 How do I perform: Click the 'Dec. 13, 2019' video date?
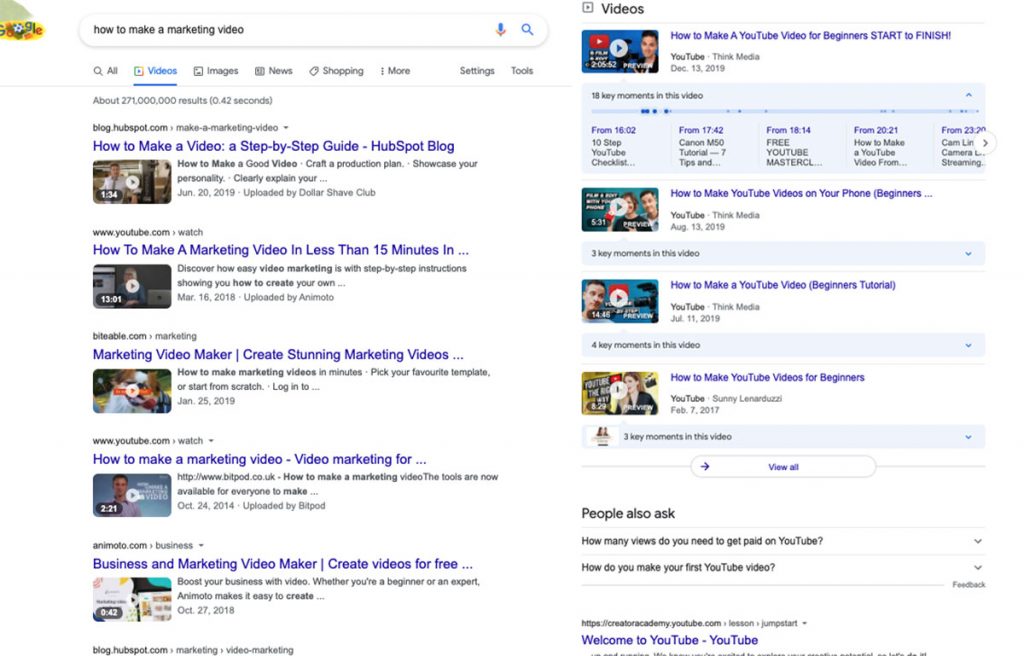(697, 68)
